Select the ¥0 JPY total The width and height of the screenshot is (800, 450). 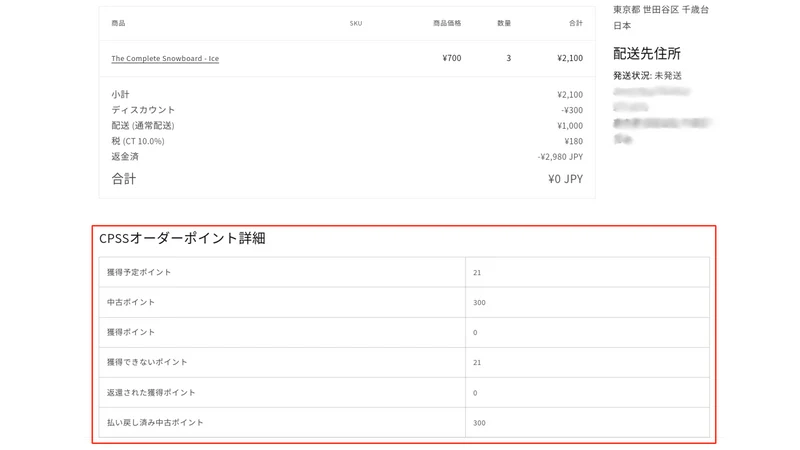(565, 179)
